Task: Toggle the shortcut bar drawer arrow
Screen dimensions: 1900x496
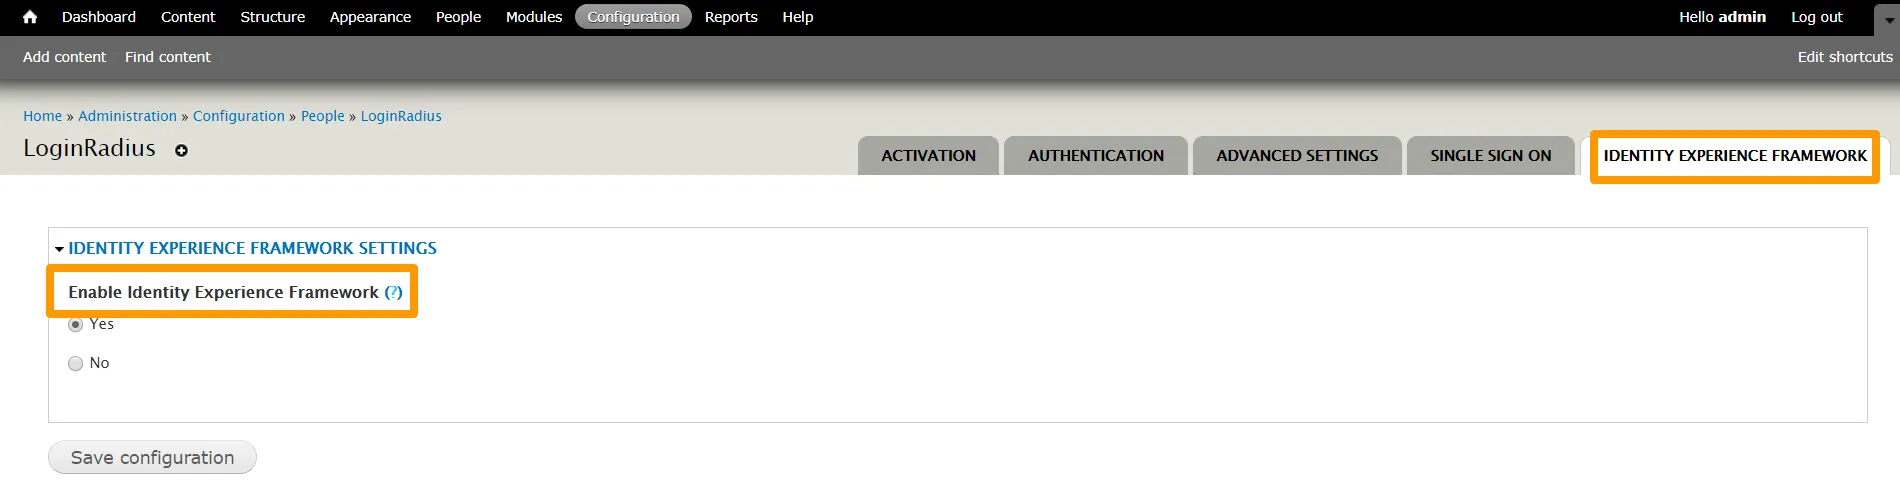Action: pyautogui.click(x=1888, y=19)
